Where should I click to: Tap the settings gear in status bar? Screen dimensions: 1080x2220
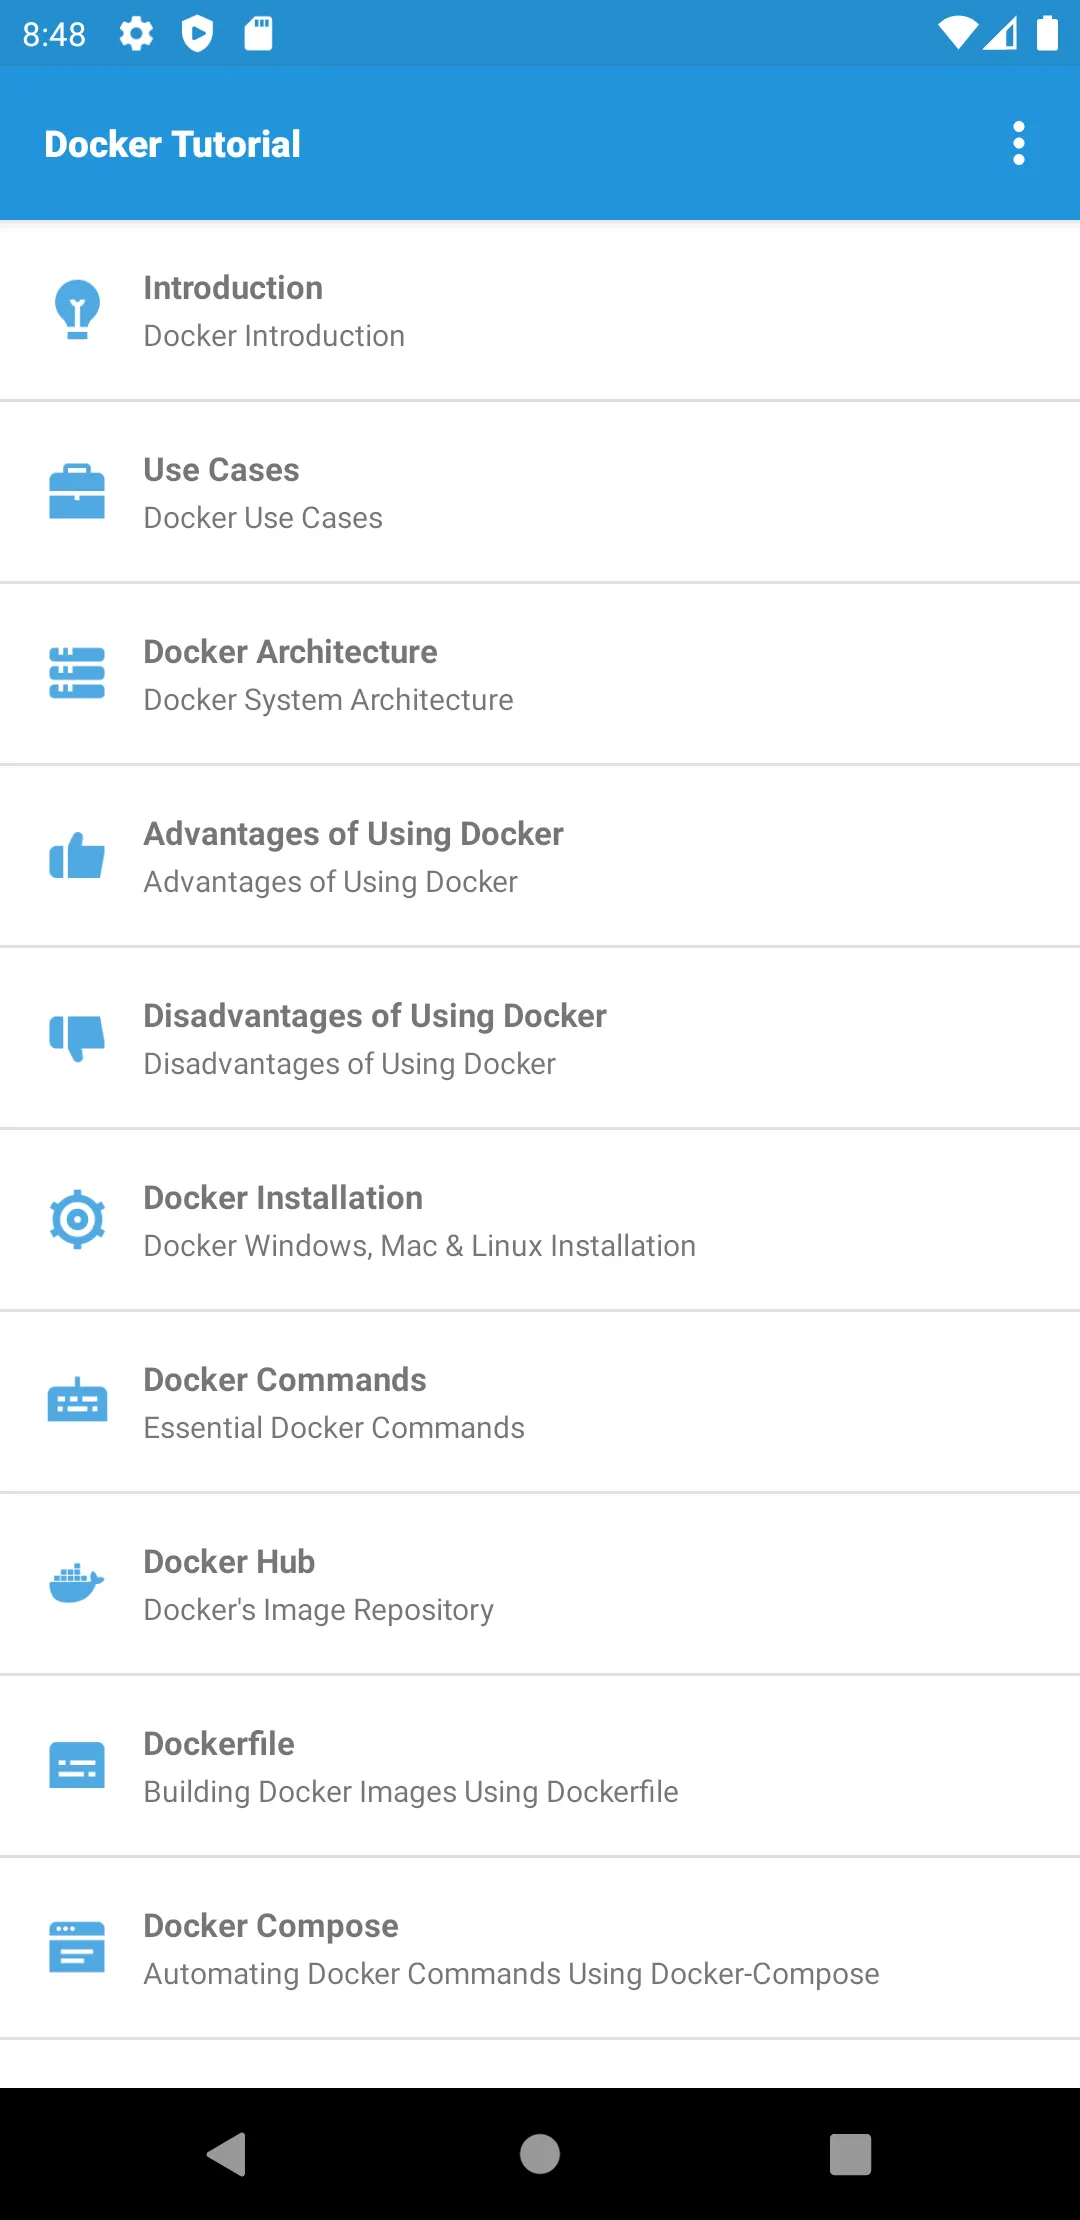[x=136, y=34]
